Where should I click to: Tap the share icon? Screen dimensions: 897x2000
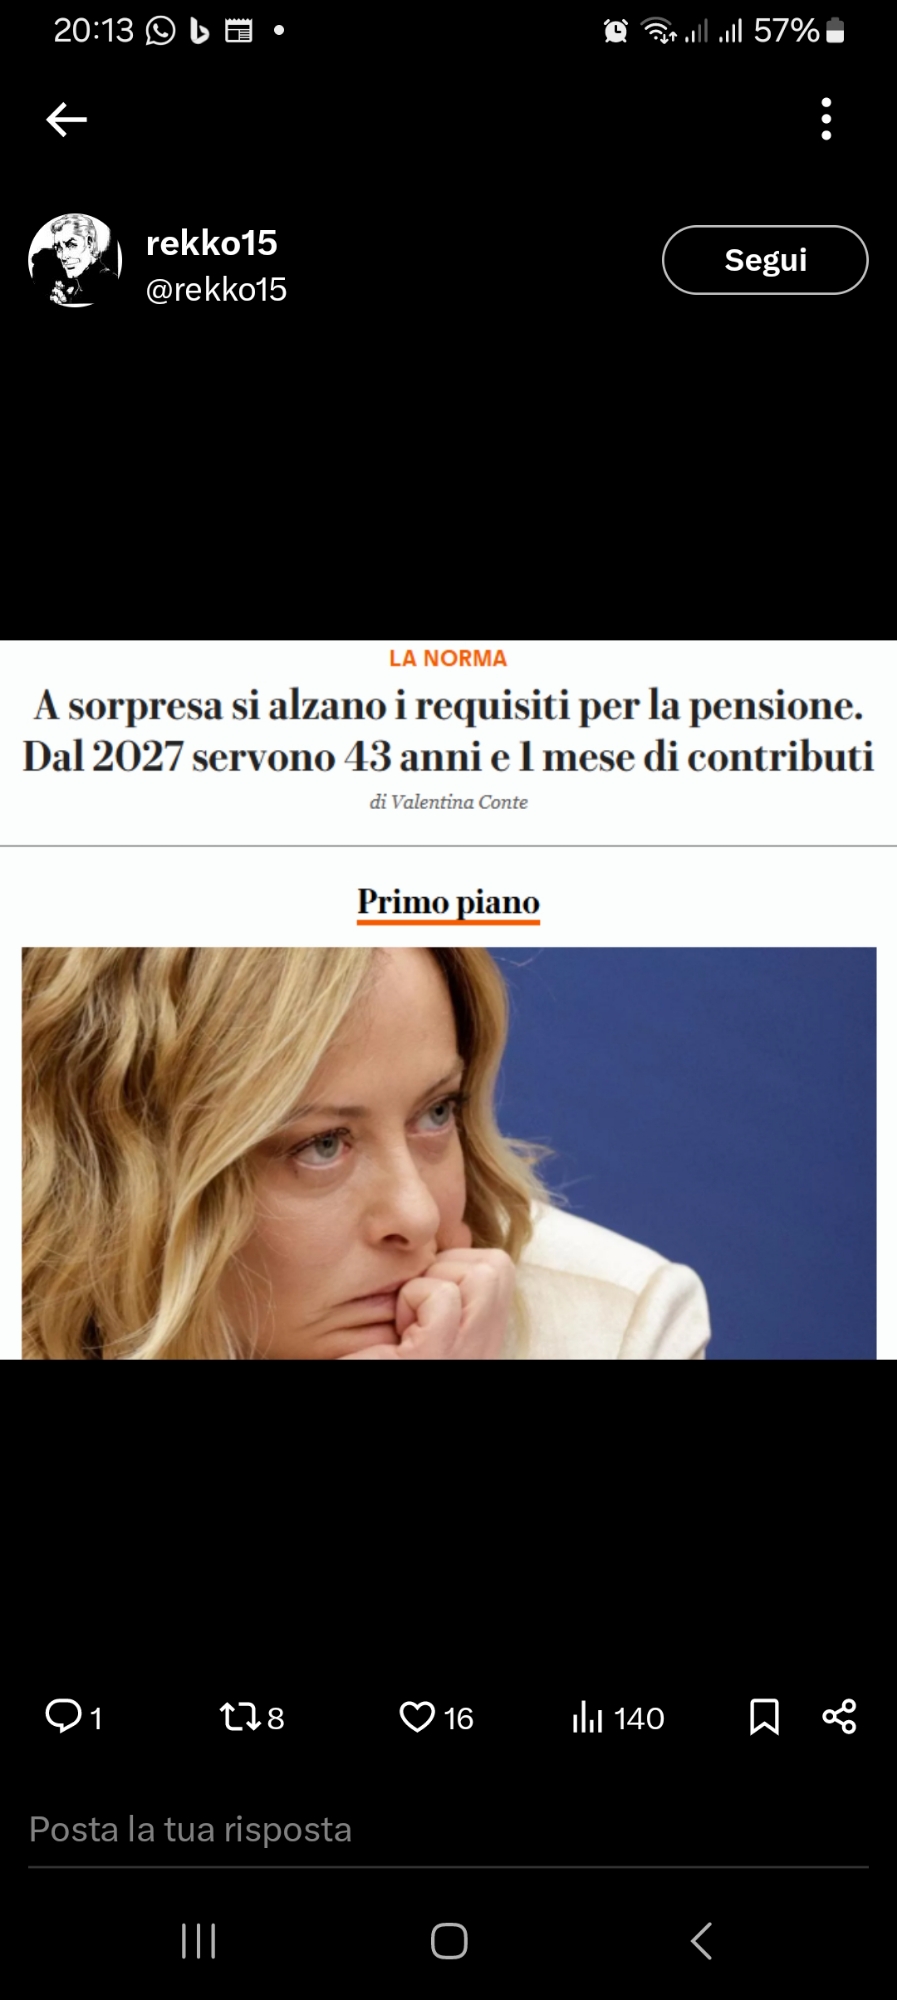(839, 1717)
